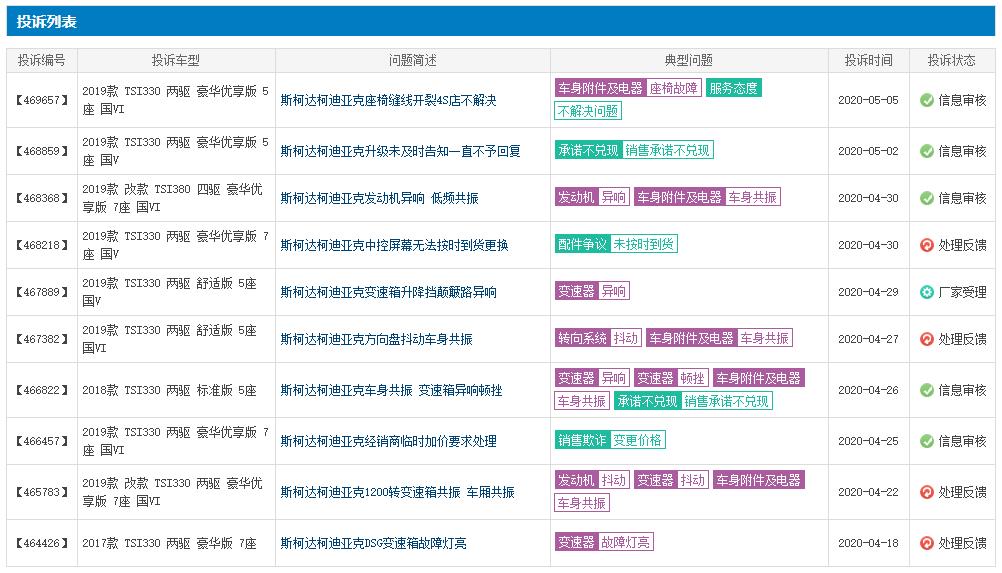Click date 2020-04-29
Screen dimensions: 1002x573
coord(868,293)
